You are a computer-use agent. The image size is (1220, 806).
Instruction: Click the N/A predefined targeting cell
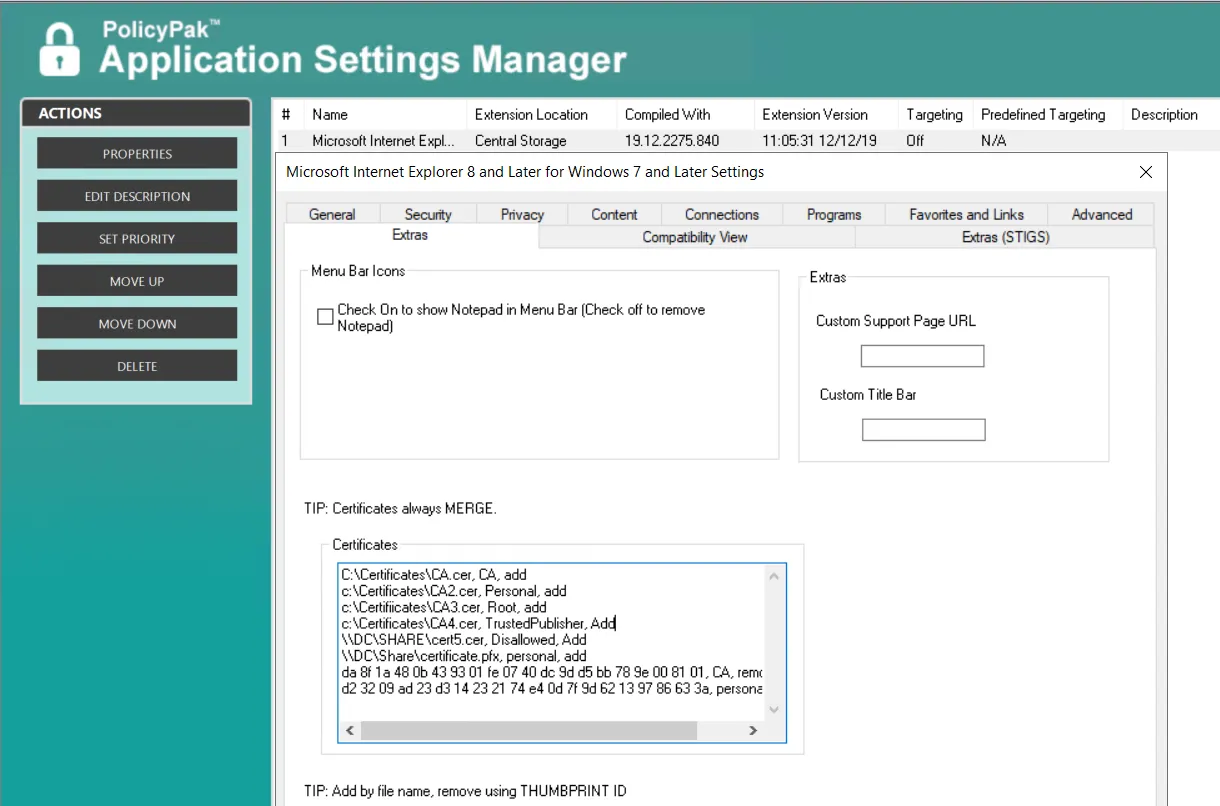(x=993, y=141)
